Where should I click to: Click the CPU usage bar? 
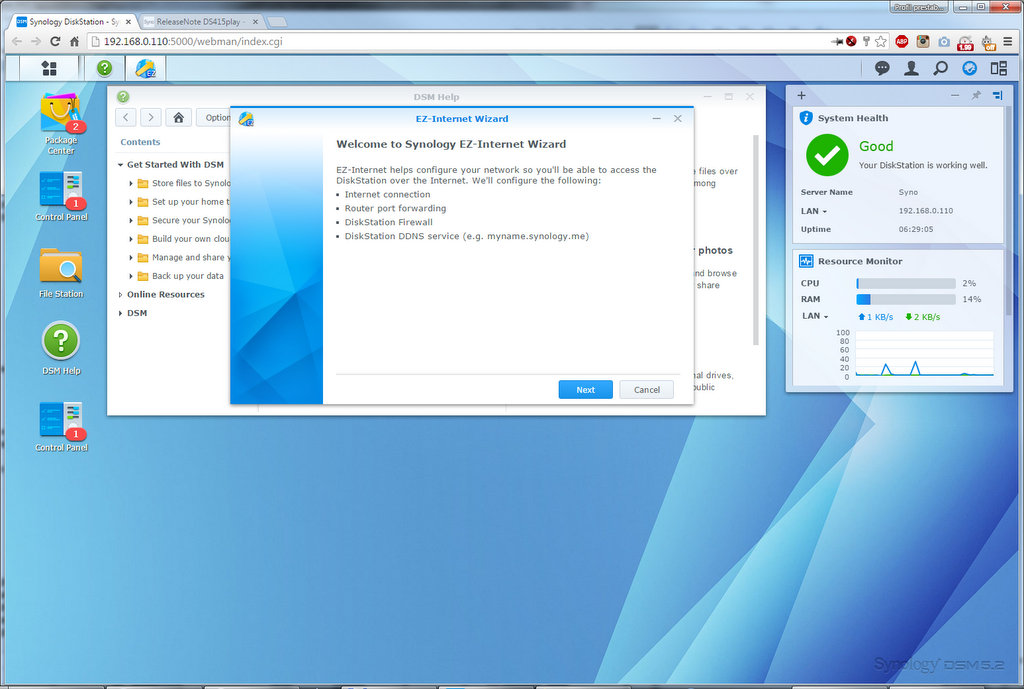(x=906, y=283)
